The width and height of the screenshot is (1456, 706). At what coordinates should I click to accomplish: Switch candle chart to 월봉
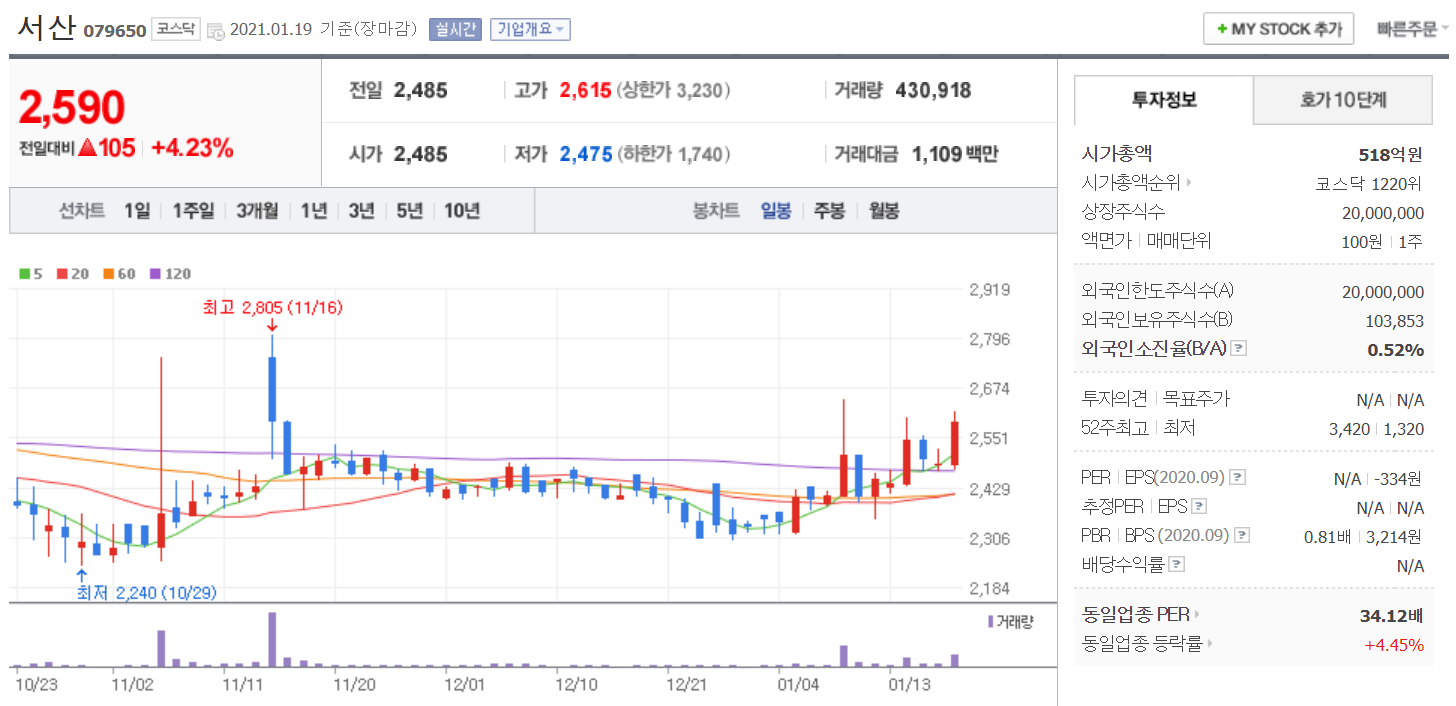[883, 211]
